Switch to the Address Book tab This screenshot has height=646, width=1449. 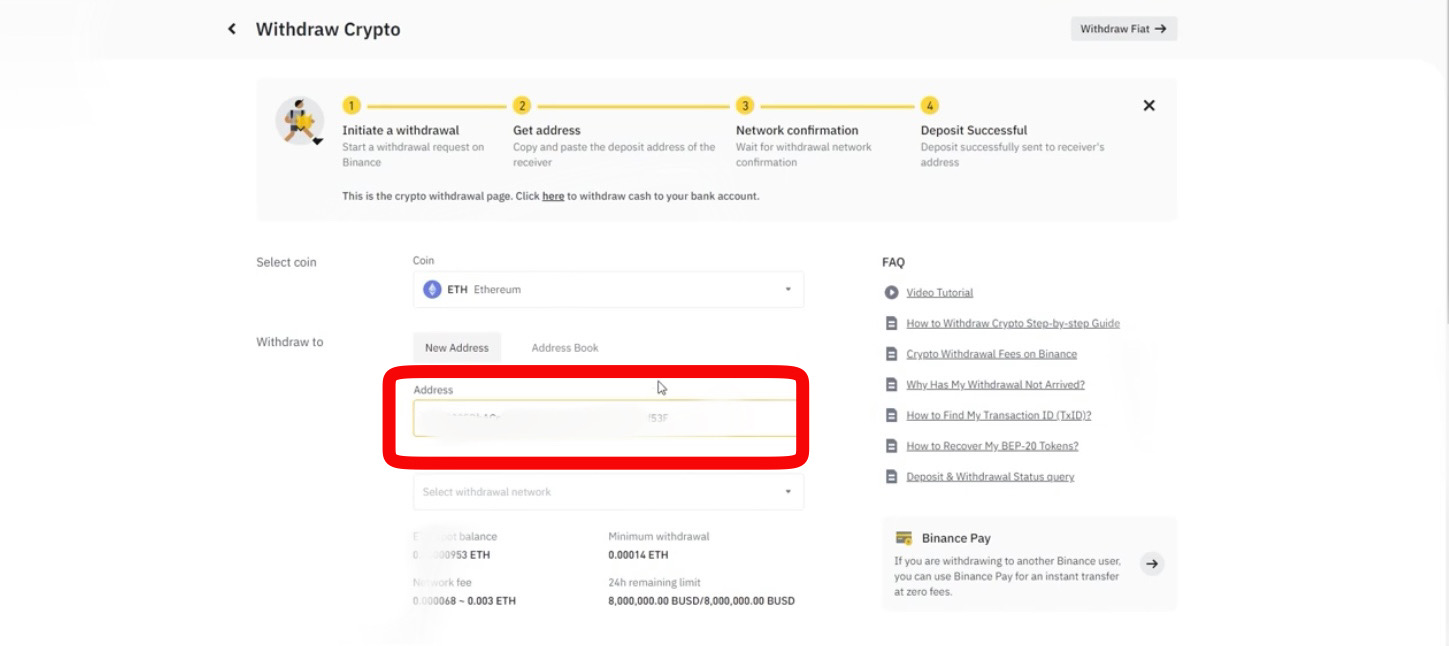(566, 347)
